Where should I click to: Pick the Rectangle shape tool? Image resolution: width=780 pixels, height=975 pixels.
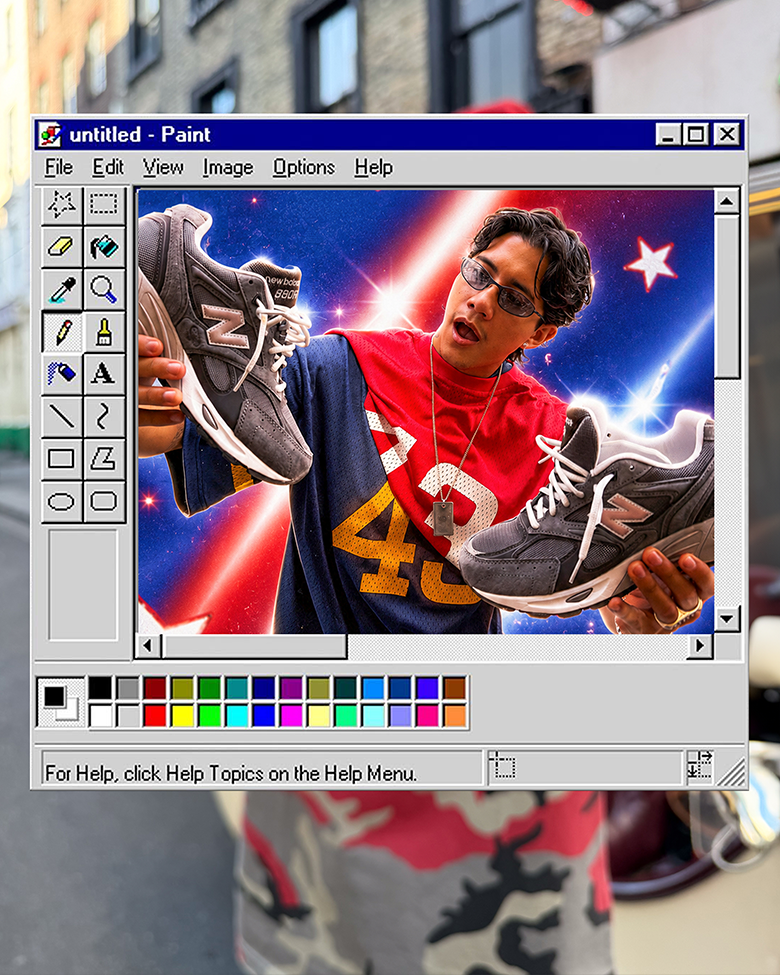[62, 459]
